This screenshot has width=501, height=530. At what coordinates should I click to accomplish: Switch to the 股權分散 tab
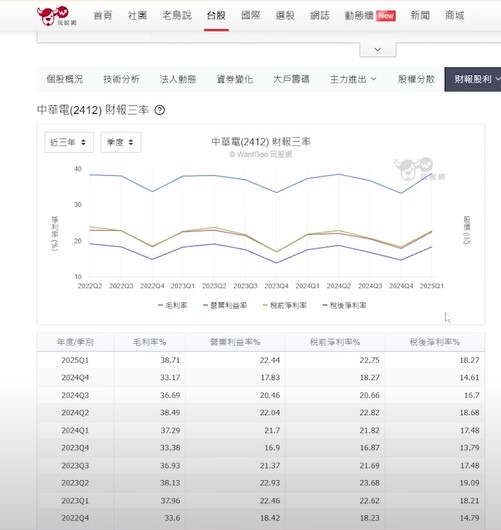416,79
